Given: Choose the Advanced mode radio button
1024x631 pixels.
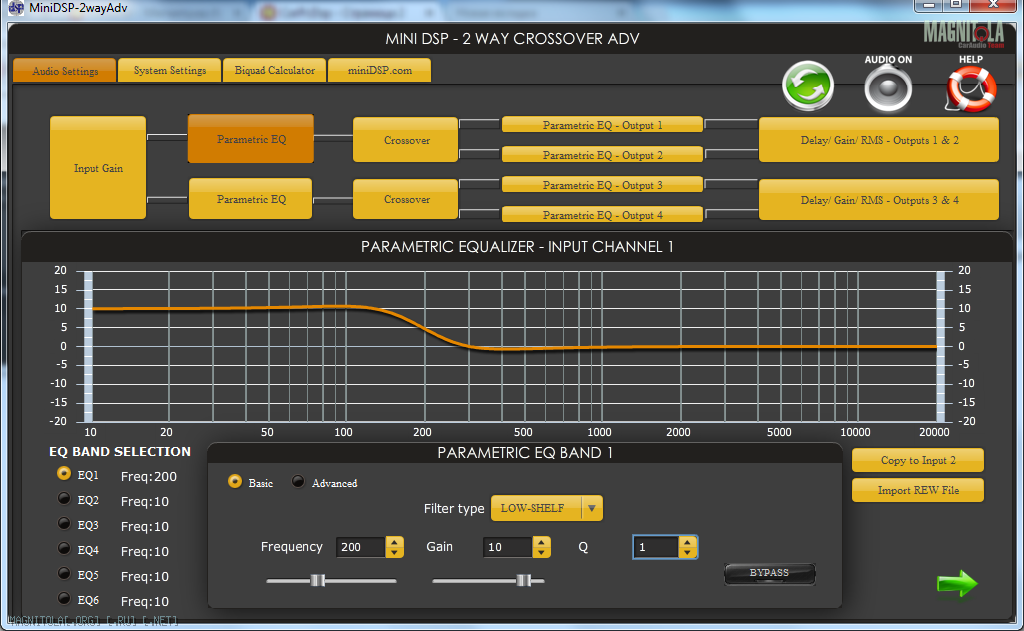Looking at the screenshot, I should pos(298,481).
